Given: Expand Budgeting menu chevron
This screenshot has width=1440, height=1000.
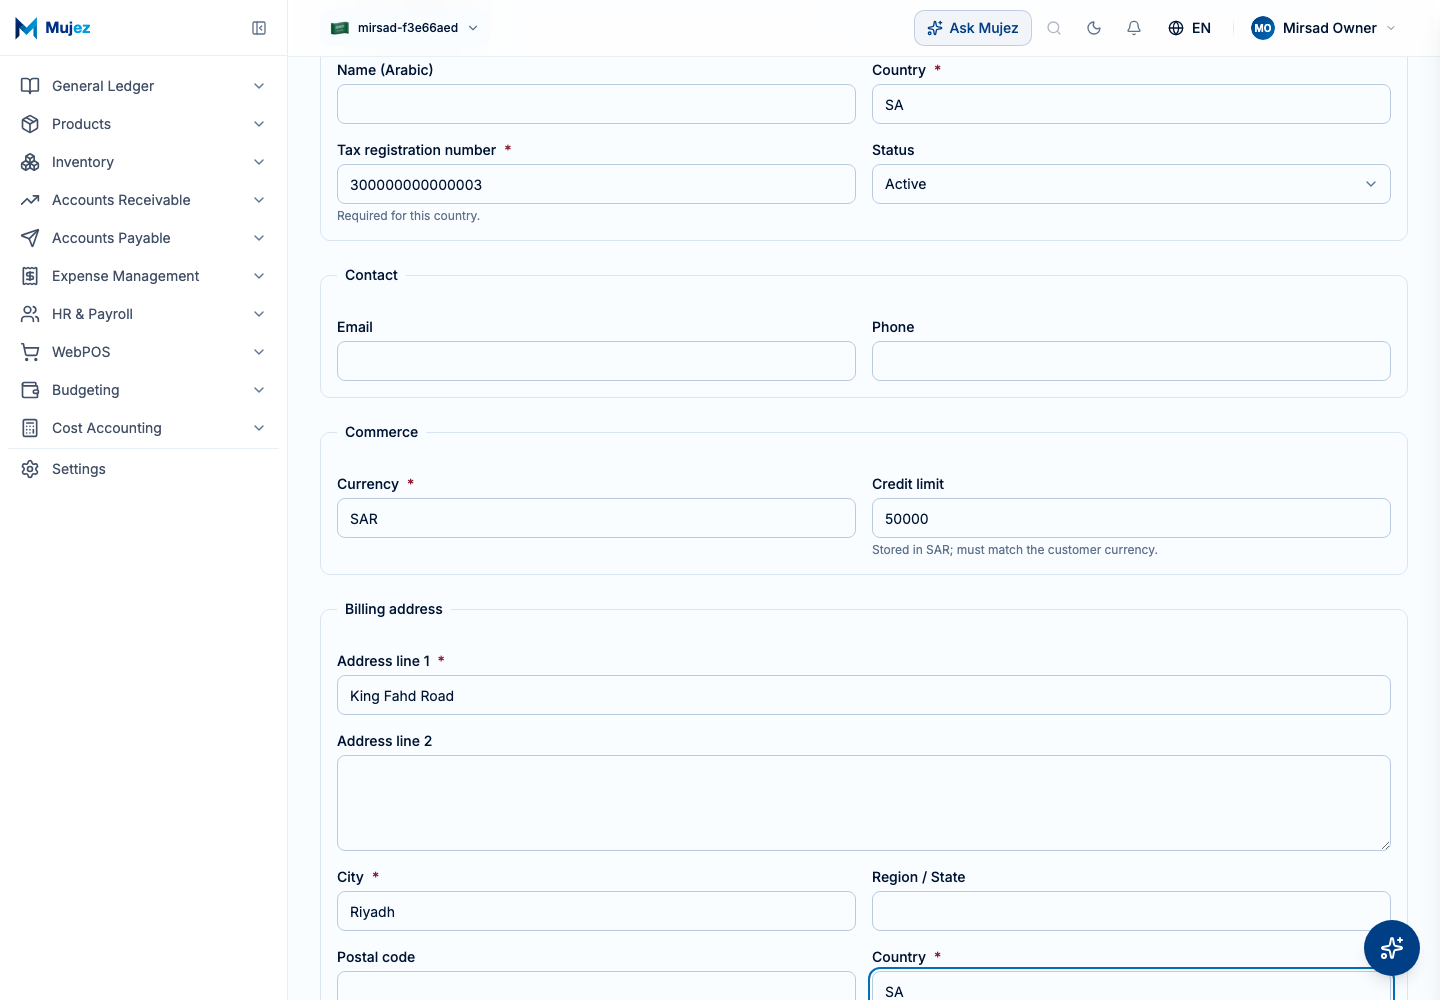Looking at the screenshot, I should (x=259, y=390).
